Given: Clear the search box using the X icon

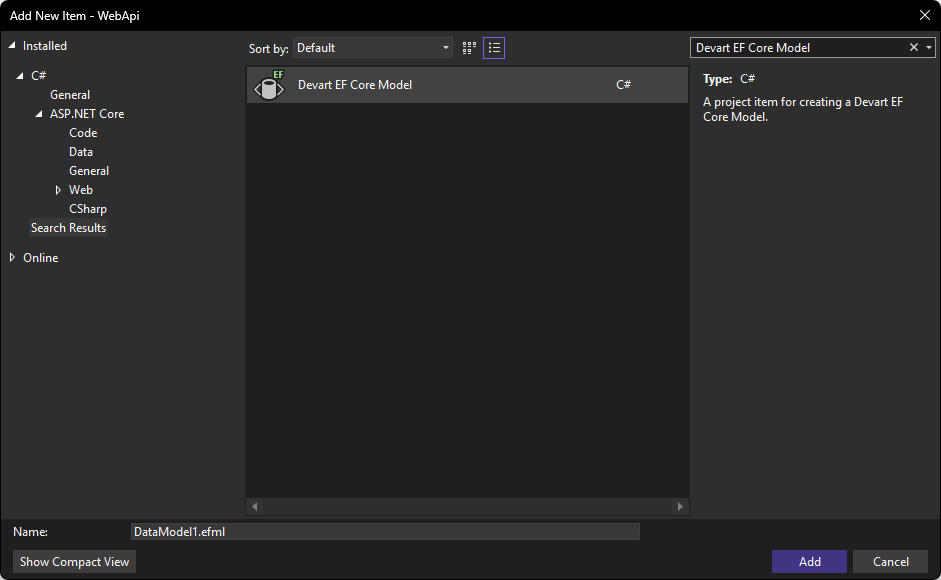Looking at the screenshot, I should click(x=913, y=47).
